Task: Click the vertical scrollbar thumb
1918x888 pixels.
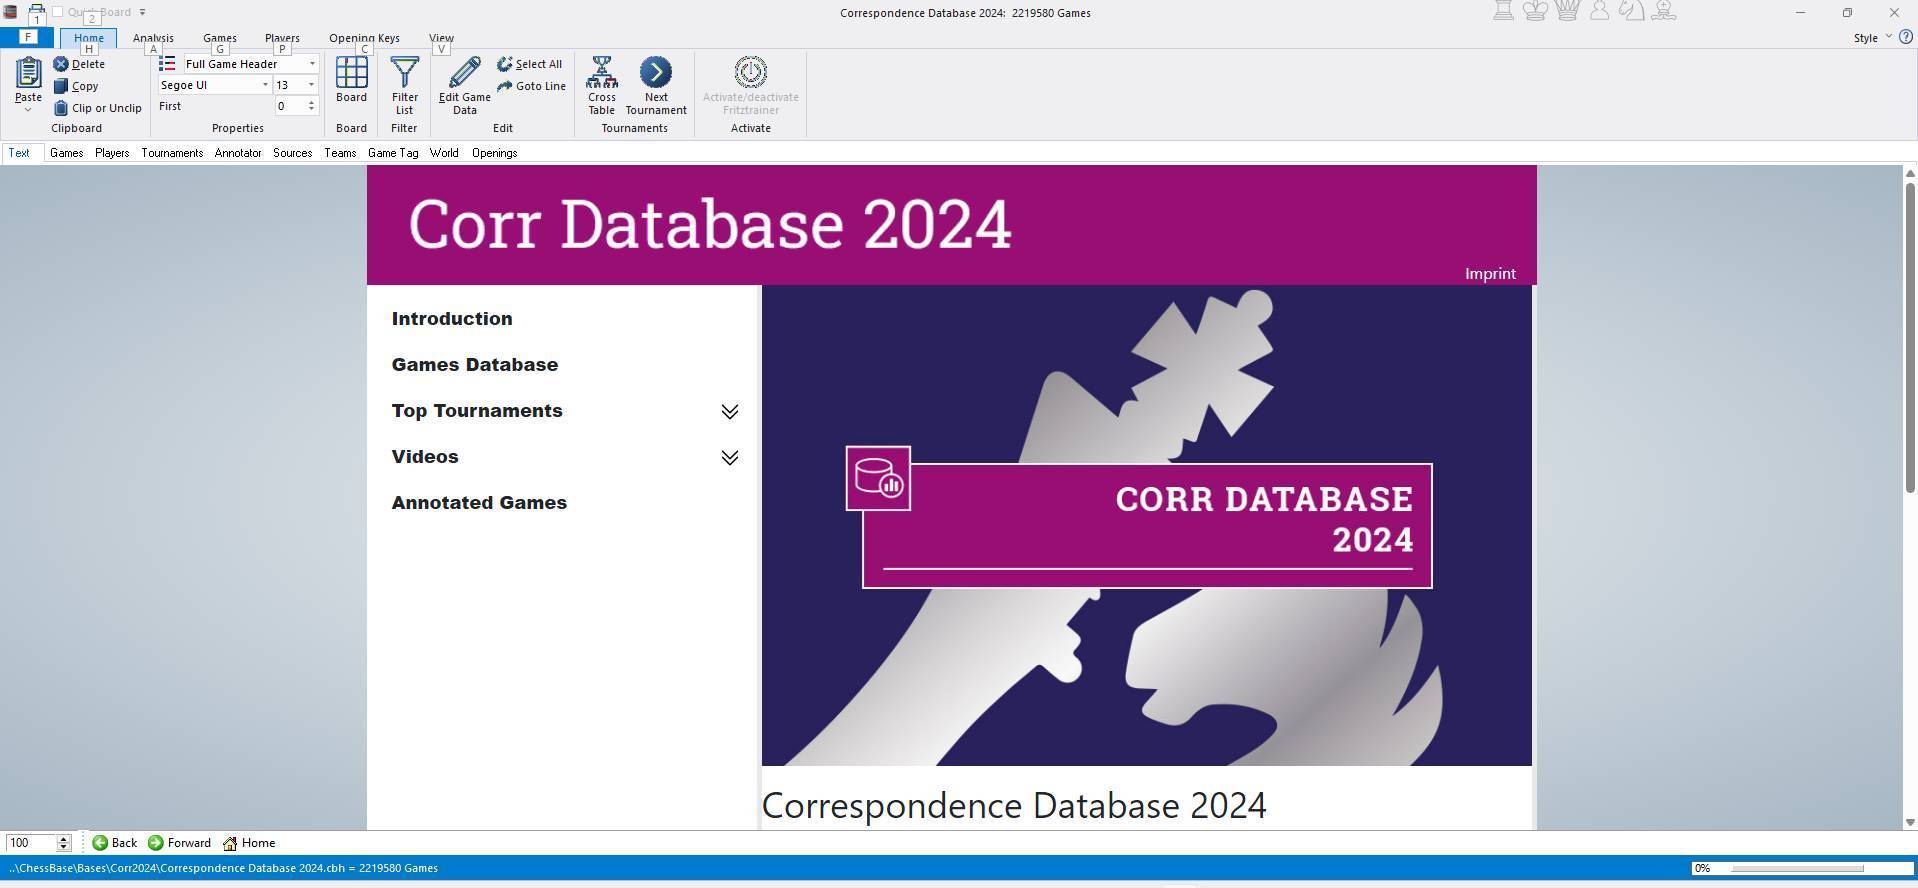Action: (x=1909, y=338)
